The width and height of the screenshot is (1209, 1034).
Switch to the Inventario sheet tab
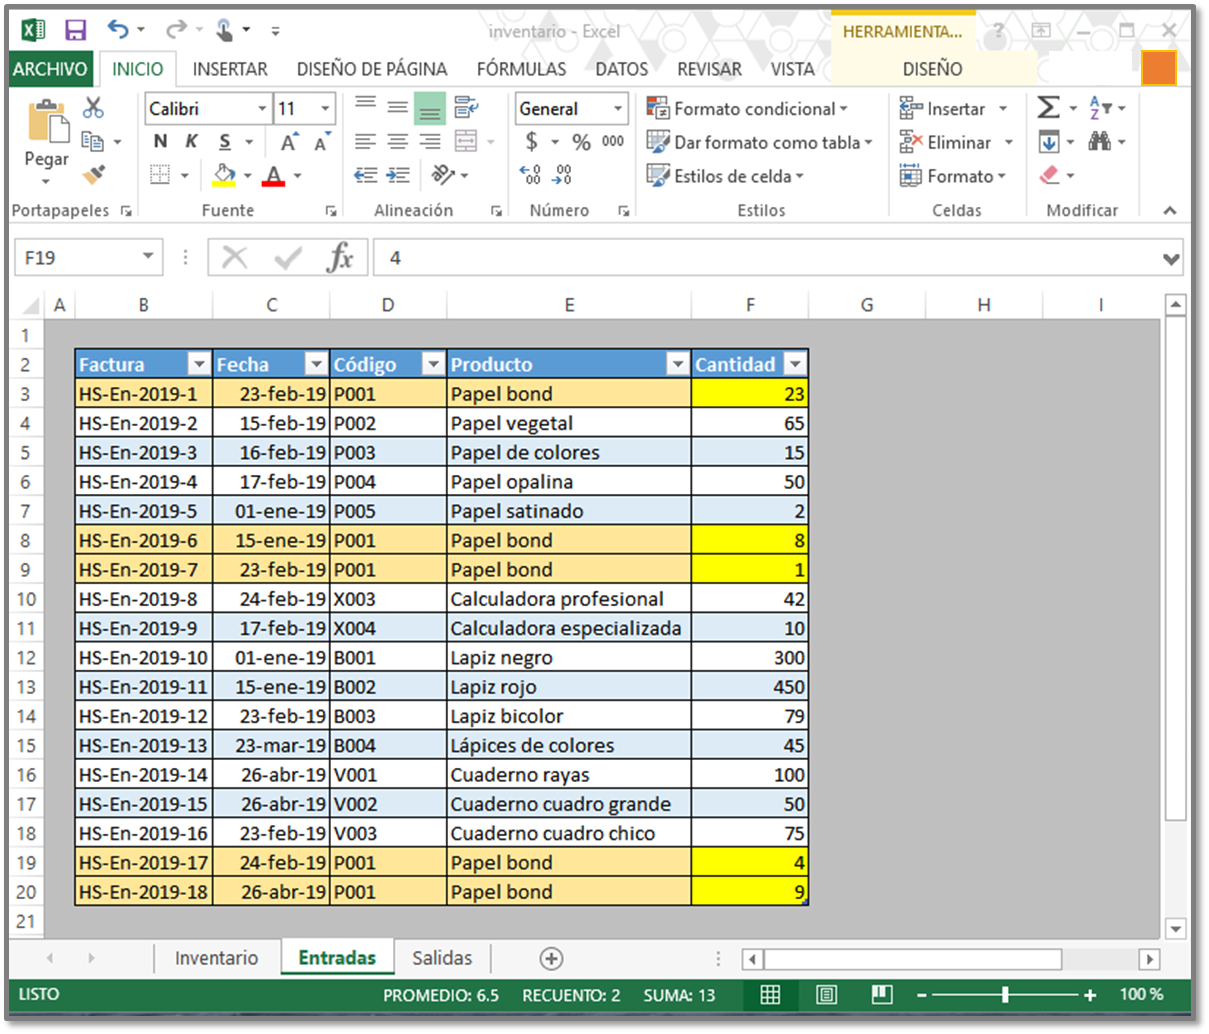point(216,958)
